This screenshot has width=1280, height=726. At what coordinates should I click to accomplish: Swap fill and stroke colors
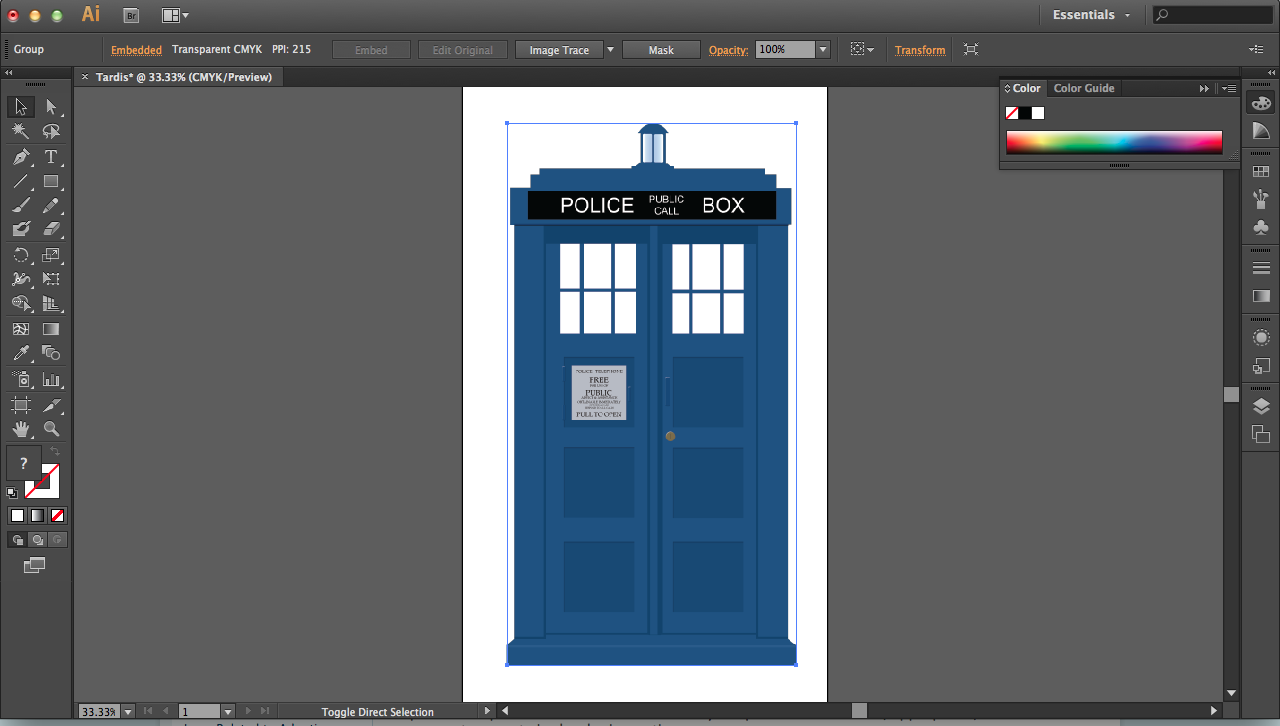(x=54, y=452)
